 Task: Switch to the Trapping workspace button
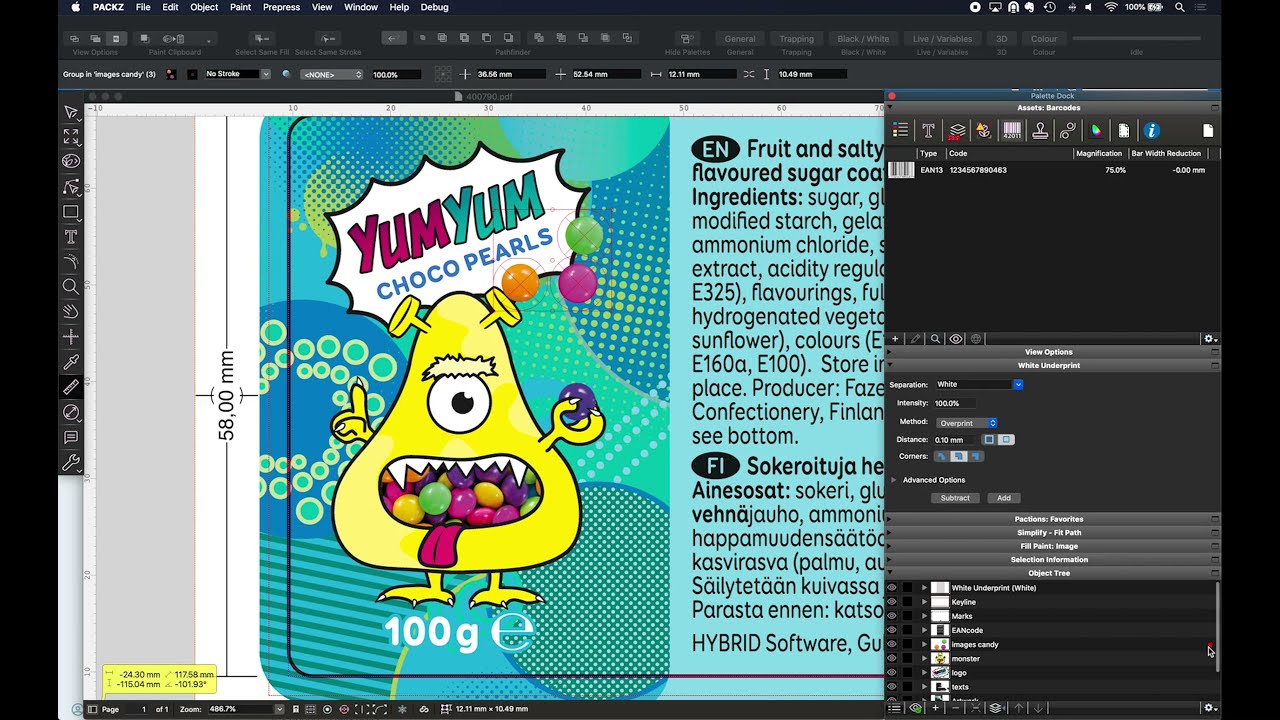click(x=797, y=39)
